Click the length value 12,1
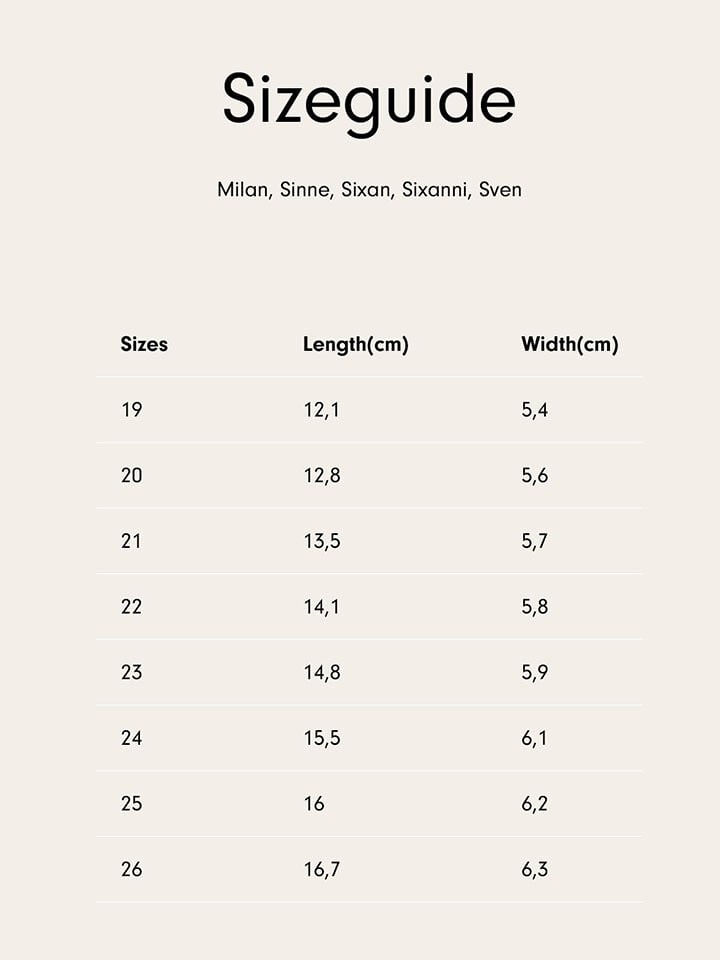The image size is (720, 960). pos(321,409)
